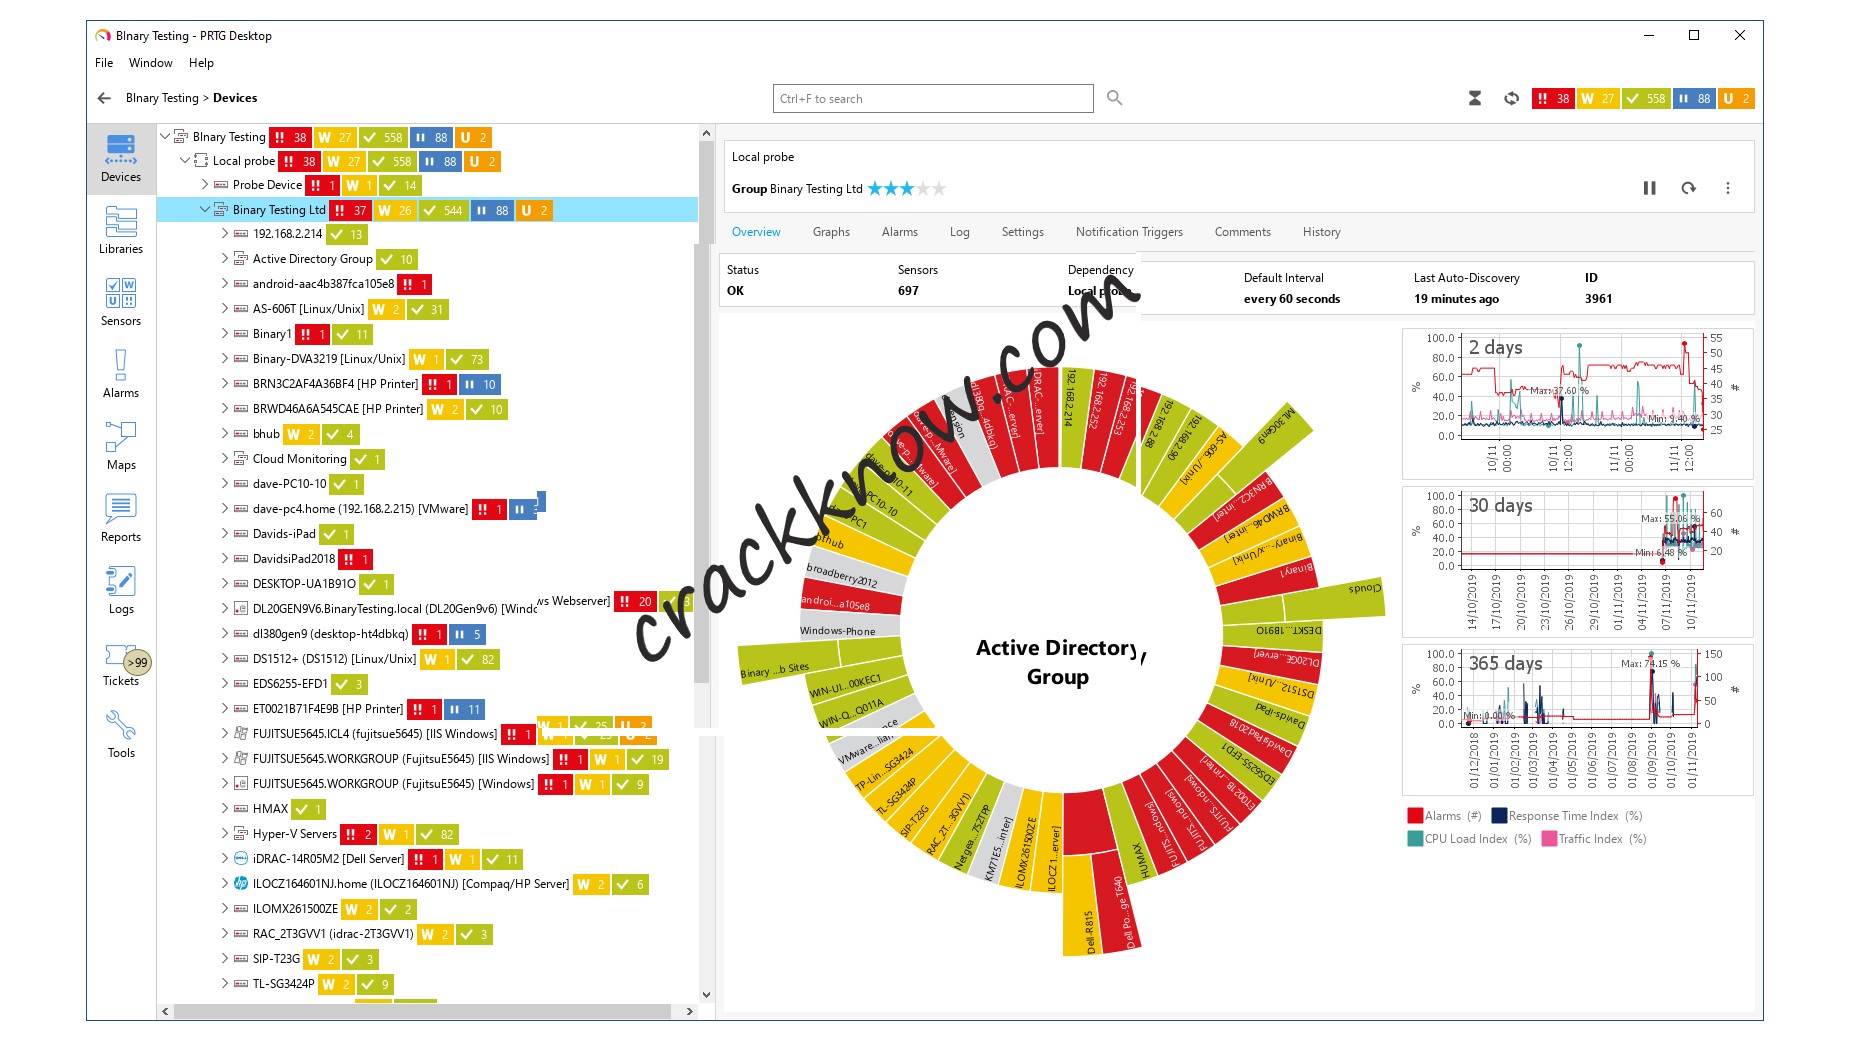Click the Dell icon of iDRAC-14R05M2 device

241,858
